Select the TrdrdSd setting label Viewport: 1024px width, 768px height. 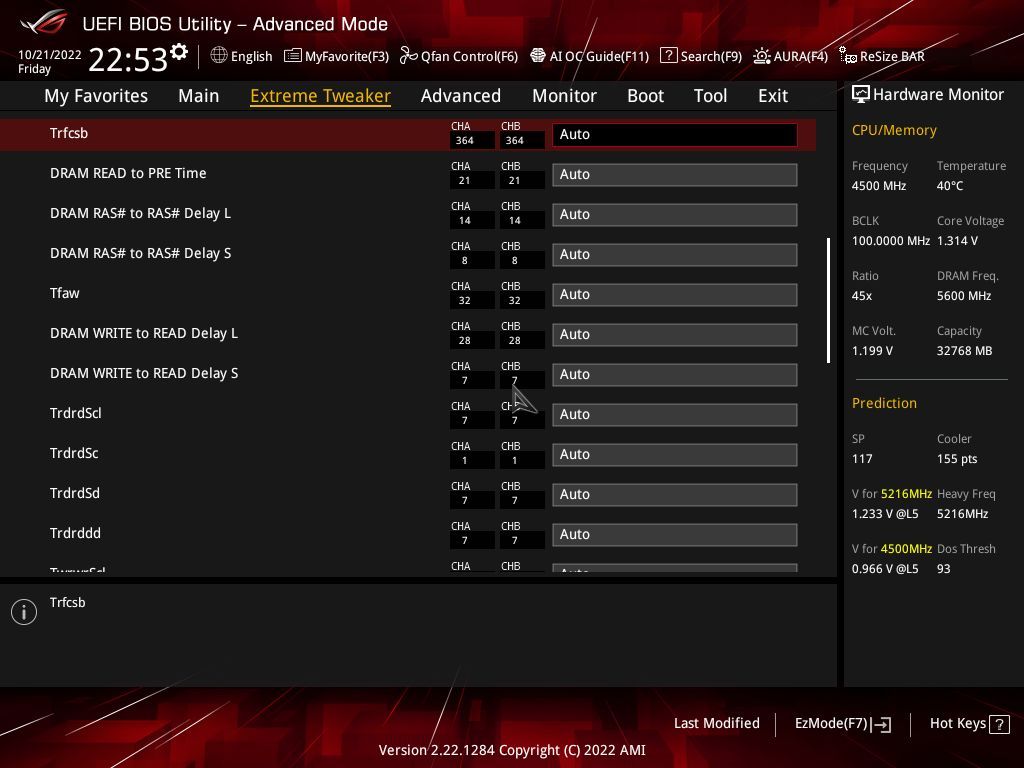[x=75, y=493]
